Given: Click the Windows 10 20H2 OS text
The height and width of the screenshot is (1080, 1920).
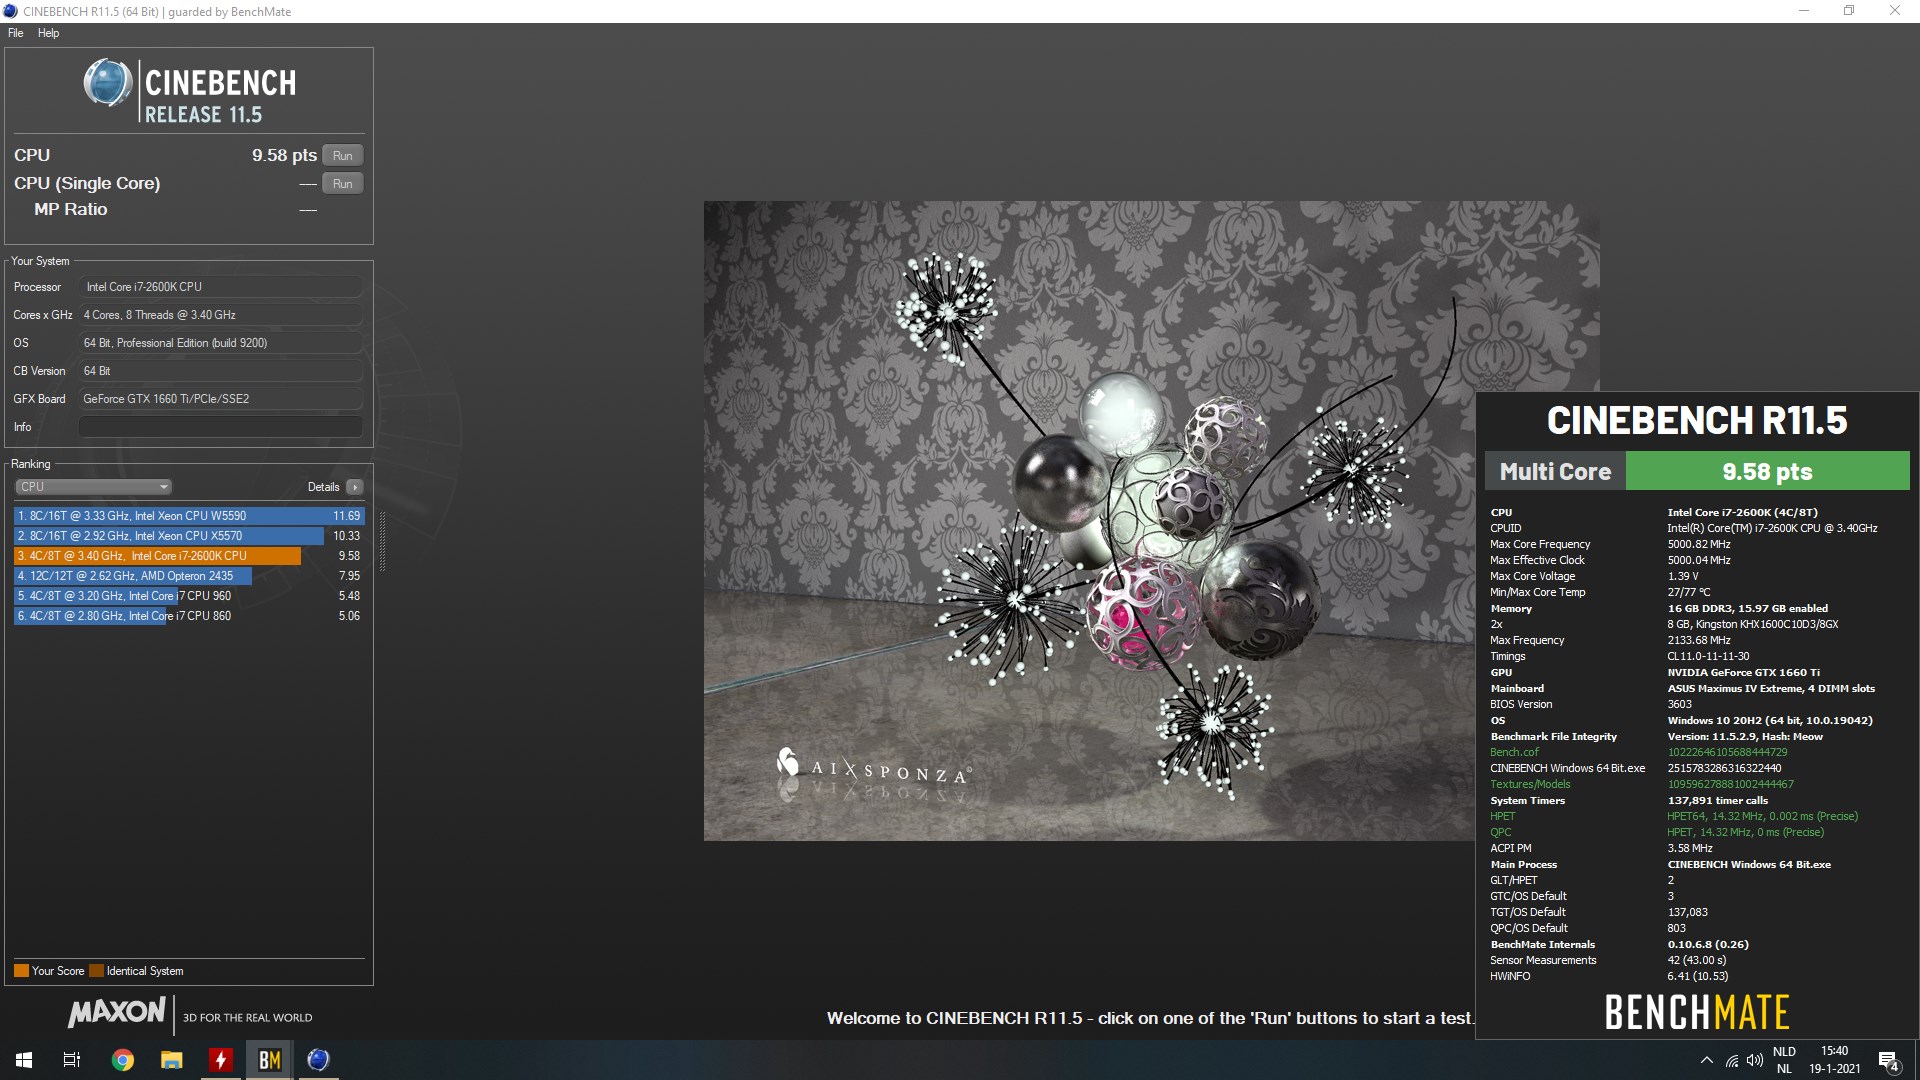Looking at the screenshot, I should pos(1769,720).
